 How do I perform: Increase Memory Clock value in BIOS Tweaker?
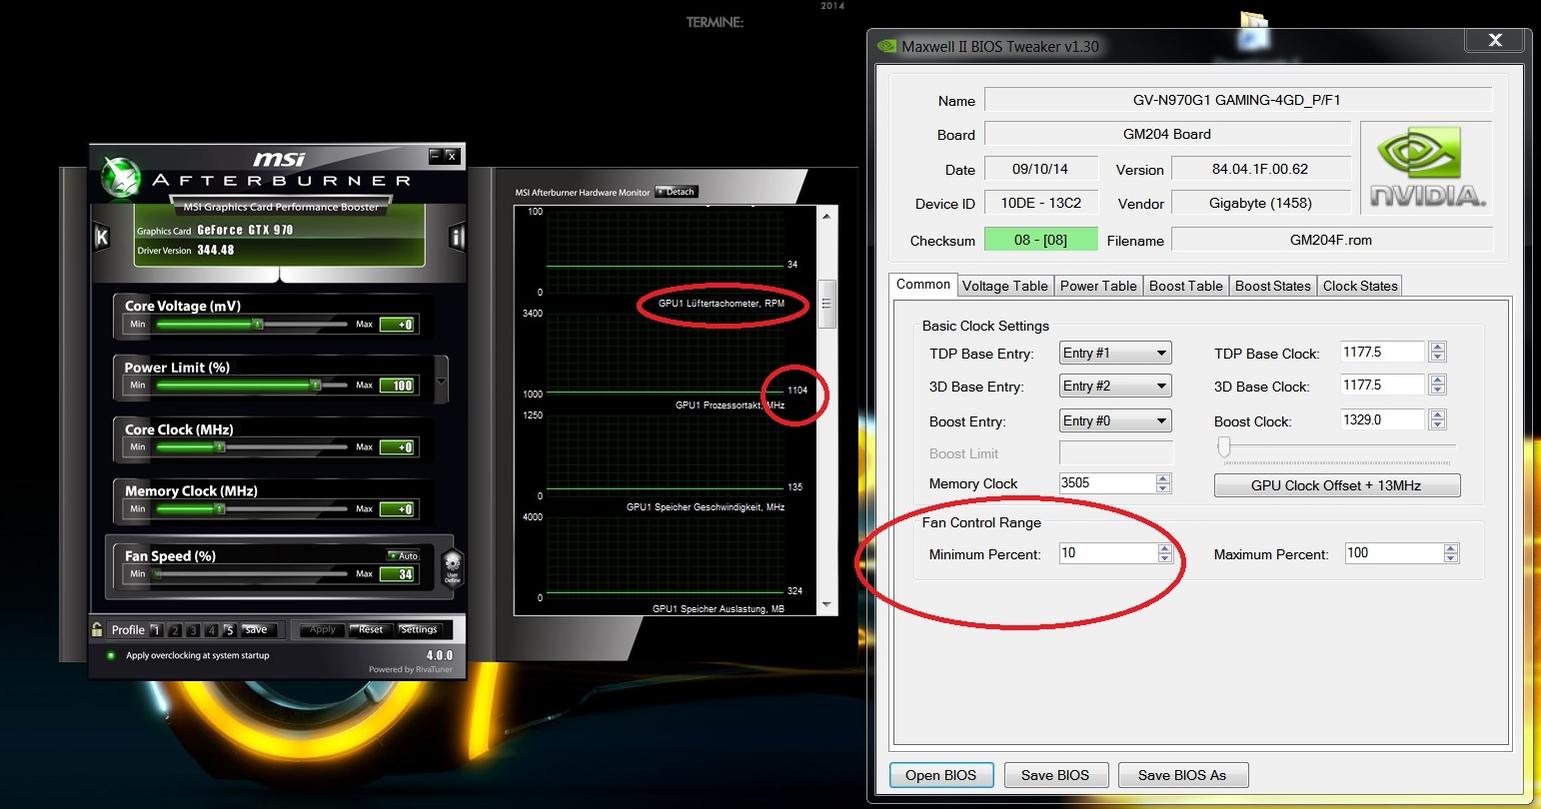click(x=1163, y=478)
